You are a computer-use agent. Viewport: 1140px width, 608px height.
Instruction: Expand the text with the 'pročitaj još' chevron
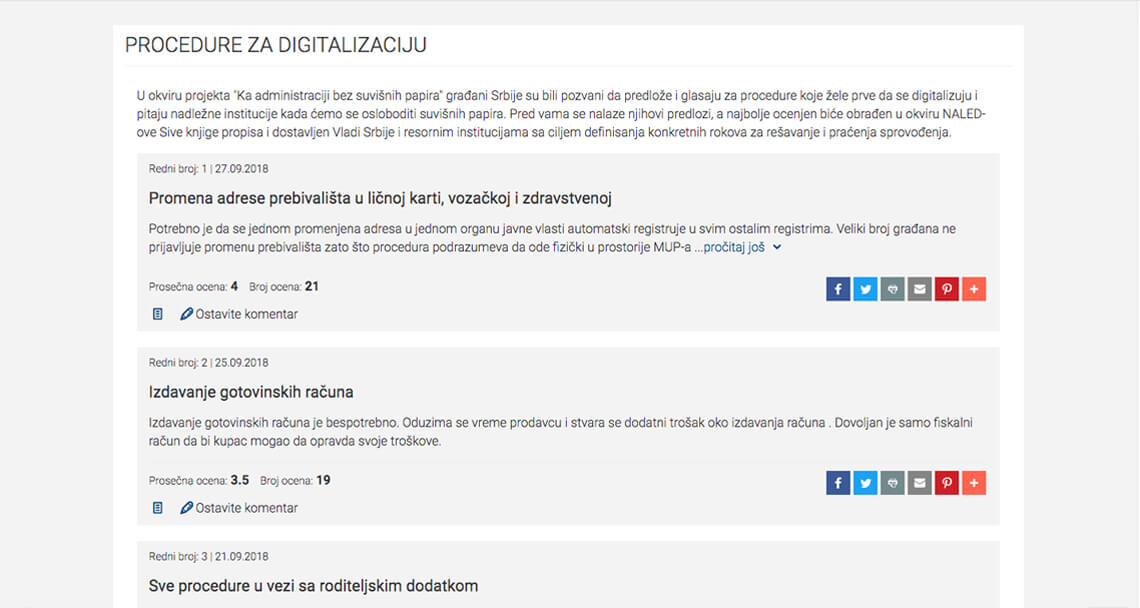point(777,247)
